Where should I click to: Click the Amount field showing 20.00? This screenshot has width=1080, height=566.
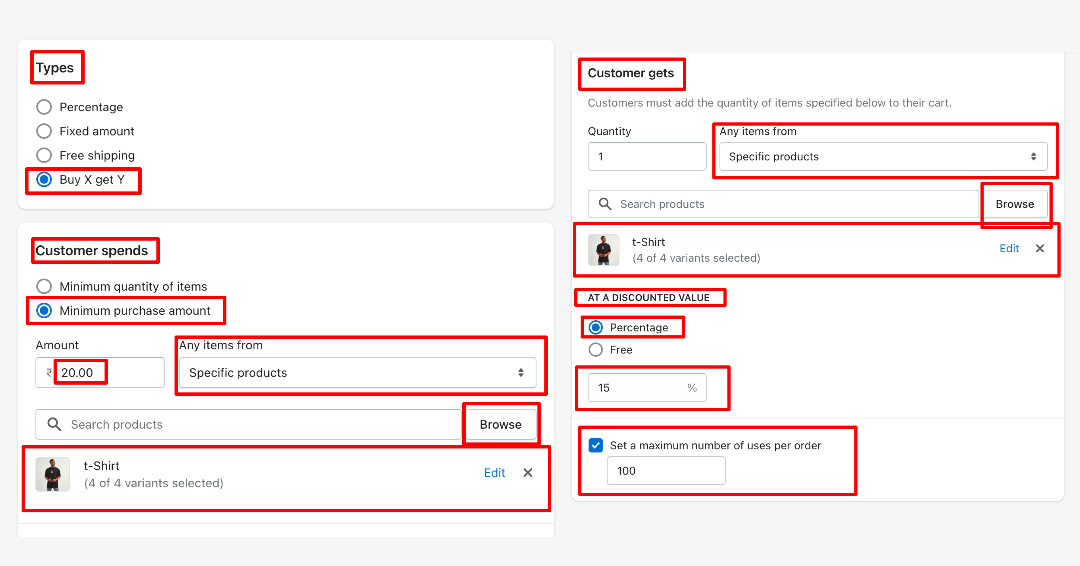tap(101, 373)
